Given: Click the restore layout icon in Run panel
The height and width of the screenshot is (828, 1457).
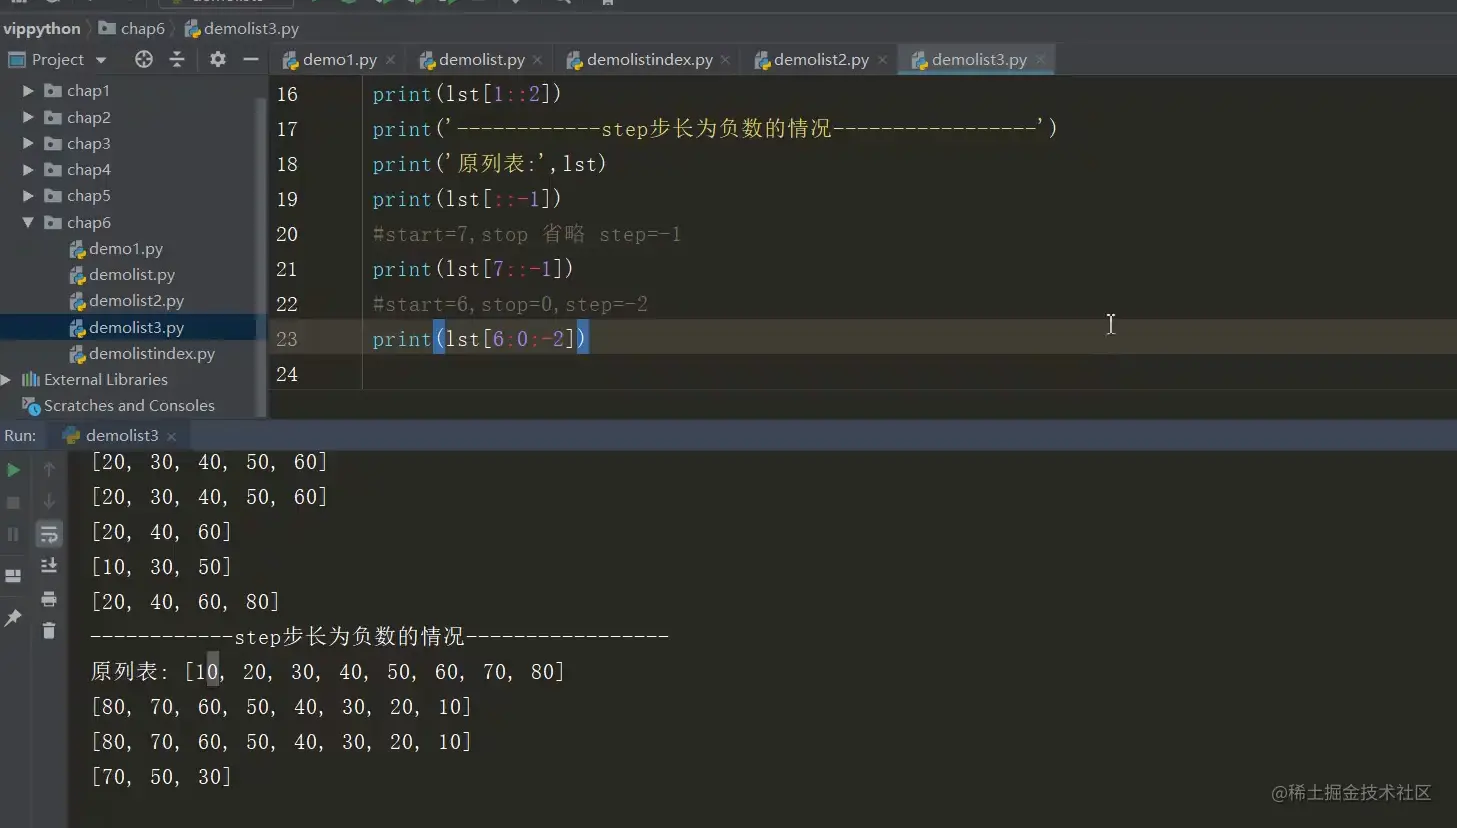Looking at the screenshot, I should pos(13,576).
